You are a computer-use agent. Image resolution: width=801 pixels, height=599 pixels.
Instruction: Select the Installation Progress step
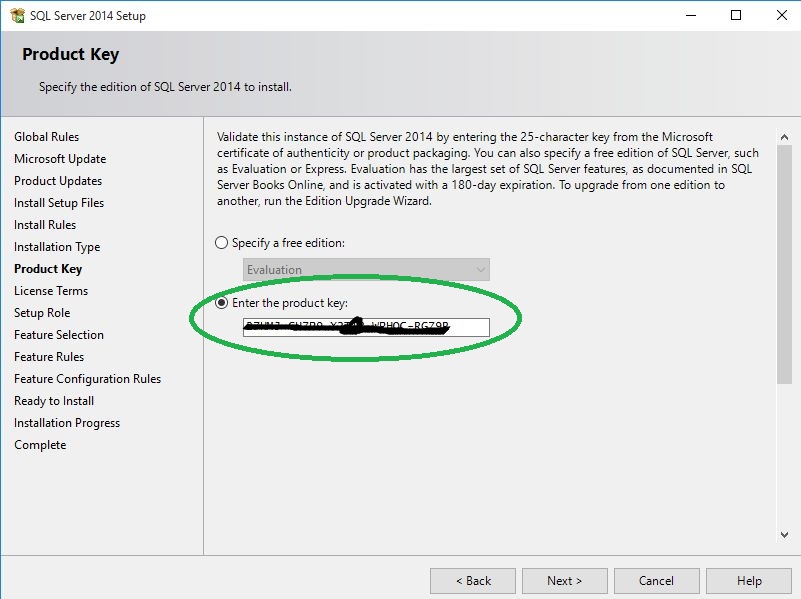point(67,423)
